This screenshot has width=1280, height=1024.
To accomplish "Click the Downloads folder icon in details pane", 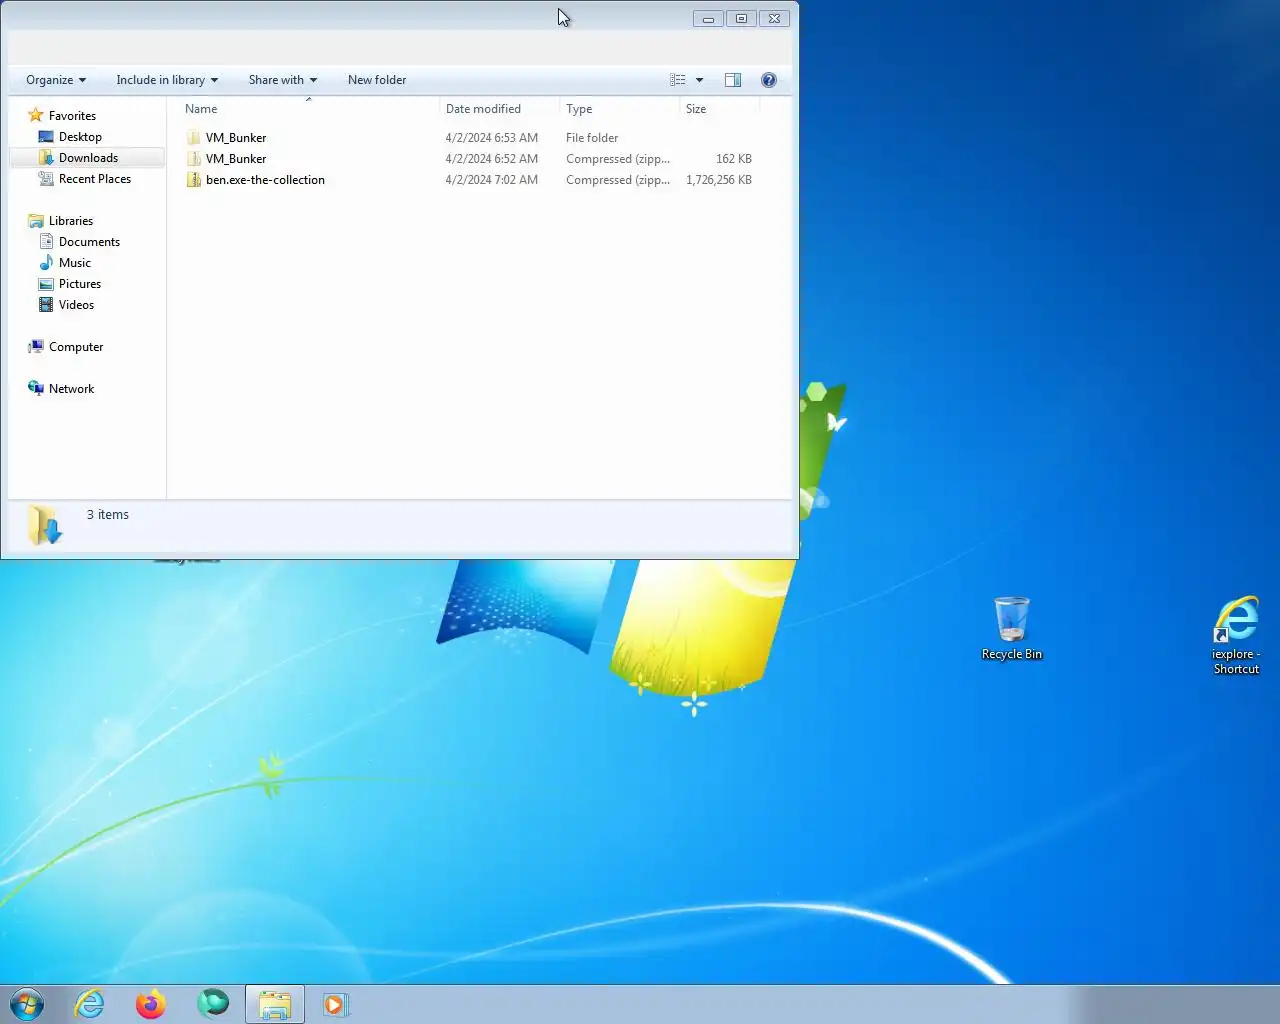I will point(45,525).
